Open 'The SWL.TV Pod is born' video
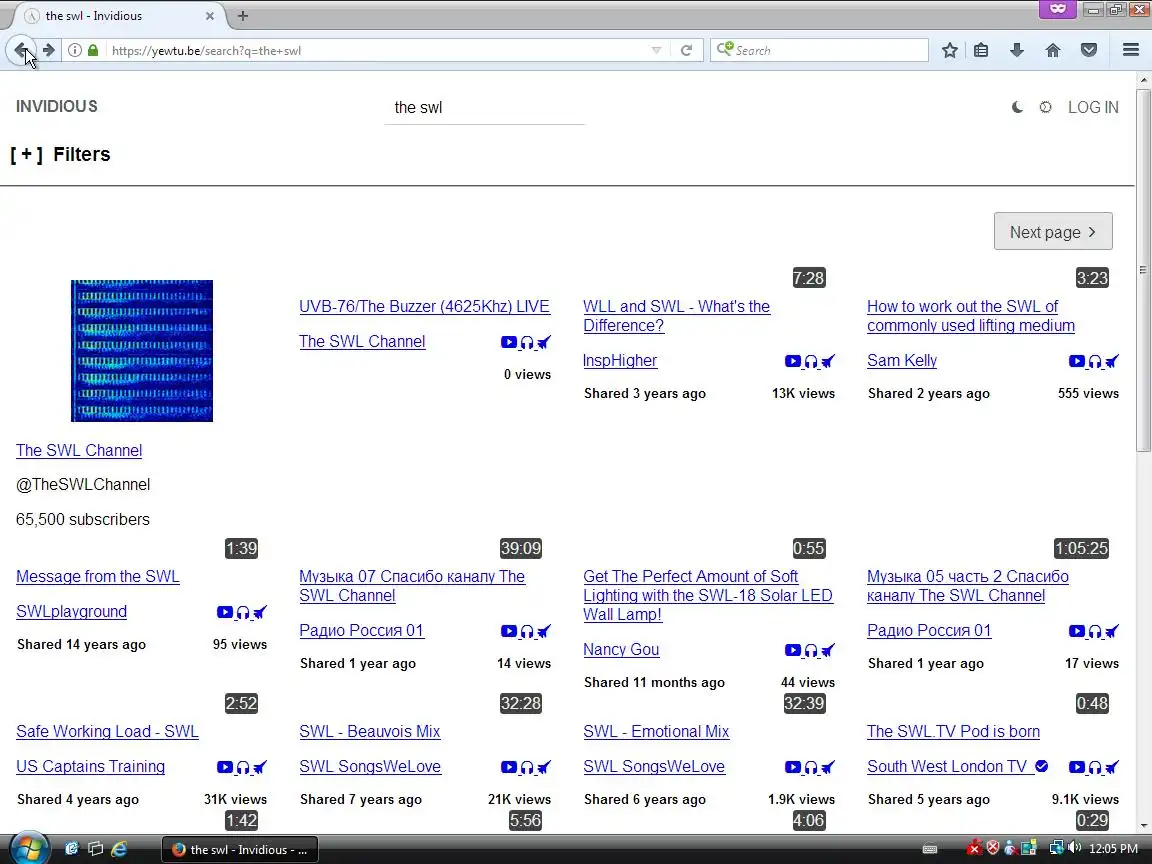This screenshot has height=864, width=1152. [953, 732]
